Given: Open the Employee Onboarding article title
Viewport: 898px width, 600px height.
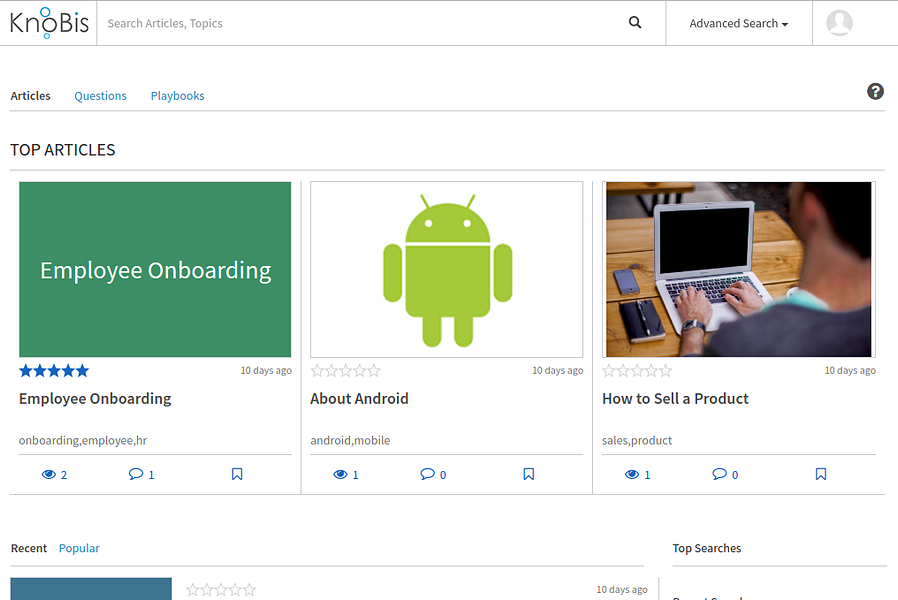Looking at the screenshot, I should click(95, 398).
